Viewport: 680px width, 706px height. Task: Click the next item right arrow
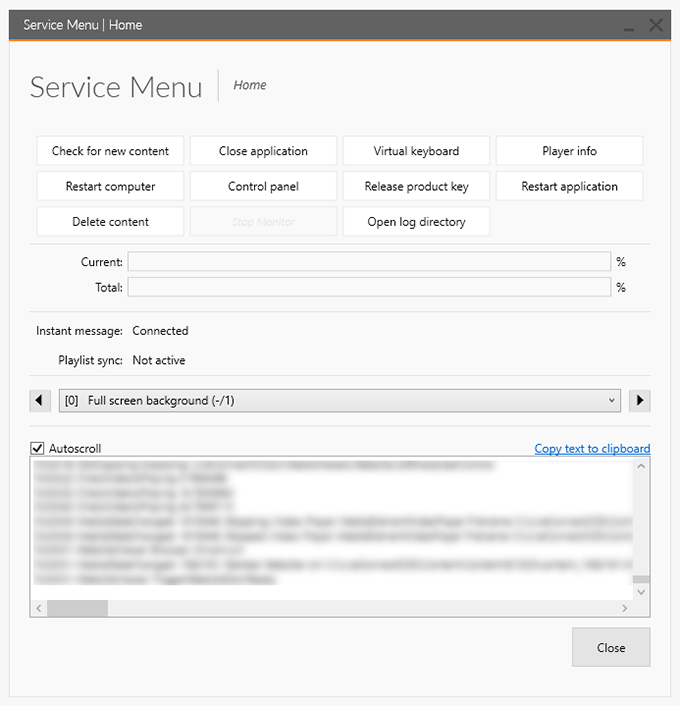(640, 401)
